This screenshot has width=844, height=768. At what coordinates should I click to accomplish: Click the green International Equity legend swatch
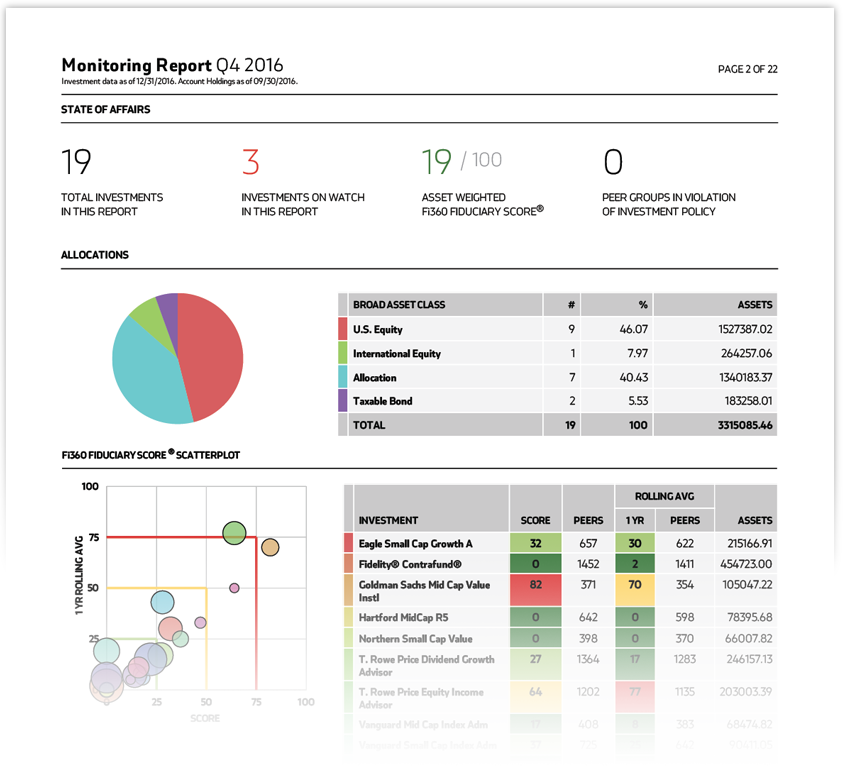342,353
